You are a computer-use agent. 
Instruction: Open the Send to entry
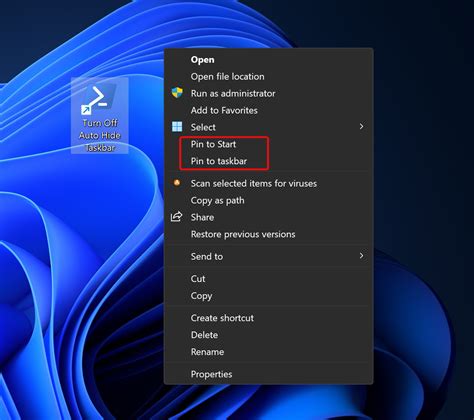269,256
